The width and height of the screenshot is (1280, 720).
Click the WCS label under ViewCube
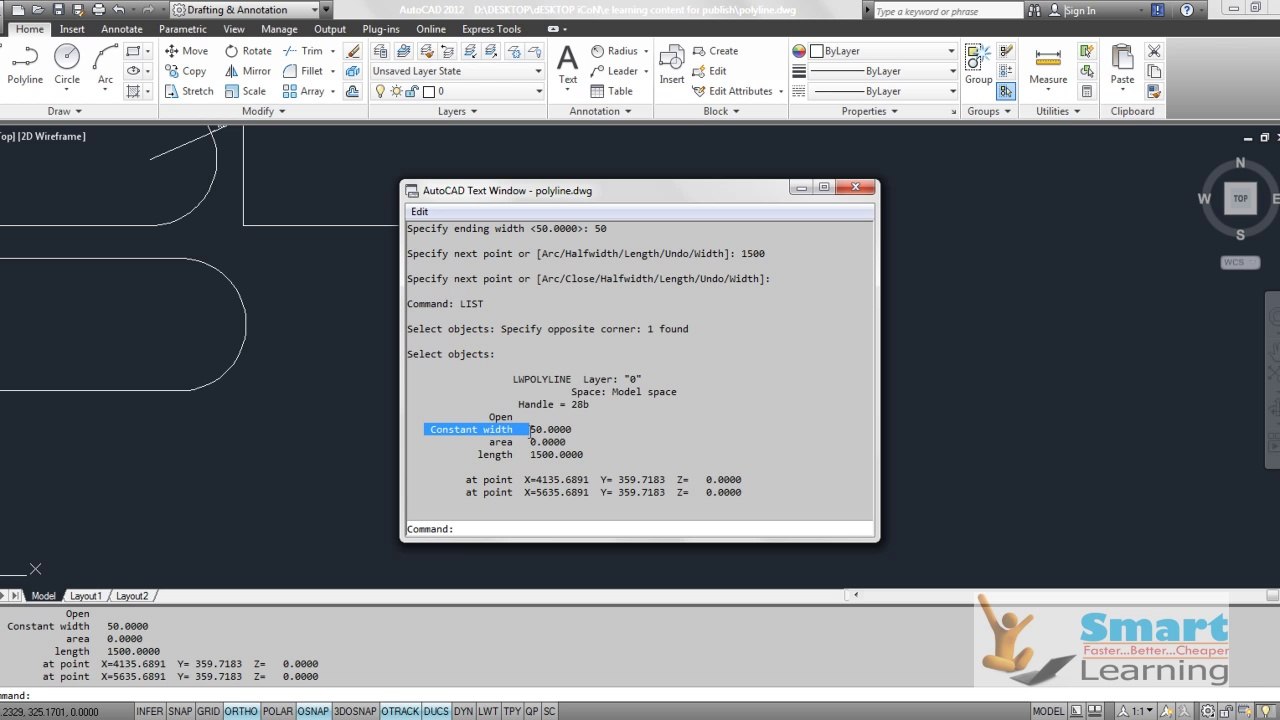point(1239,263)
